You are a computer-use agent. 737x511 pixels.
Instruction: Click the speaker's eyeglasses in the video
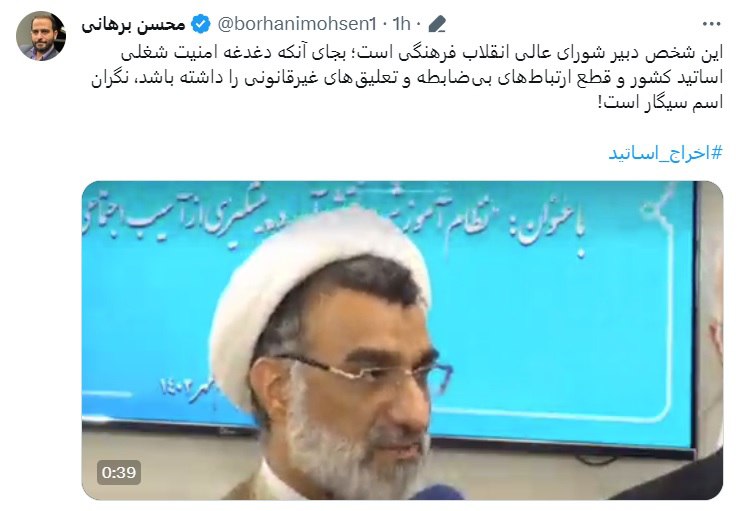362,374
